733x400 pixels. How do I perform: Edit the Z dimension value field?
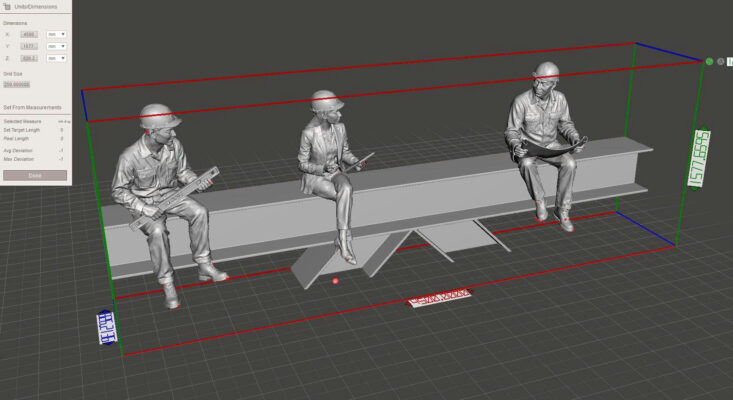click(29, 58)
